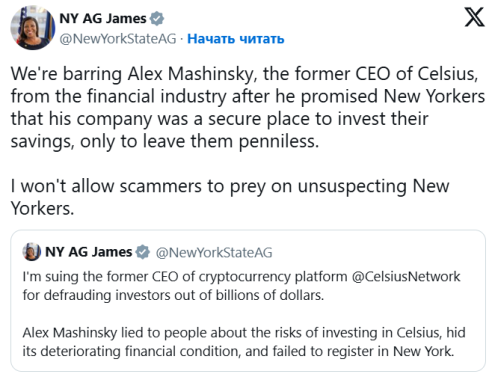The height and width of the screenshot is (380, 495).
Task: Click the 'Alex Mashinsky lied to people' paragraph in the quote
Action: (x=244, y=342)
